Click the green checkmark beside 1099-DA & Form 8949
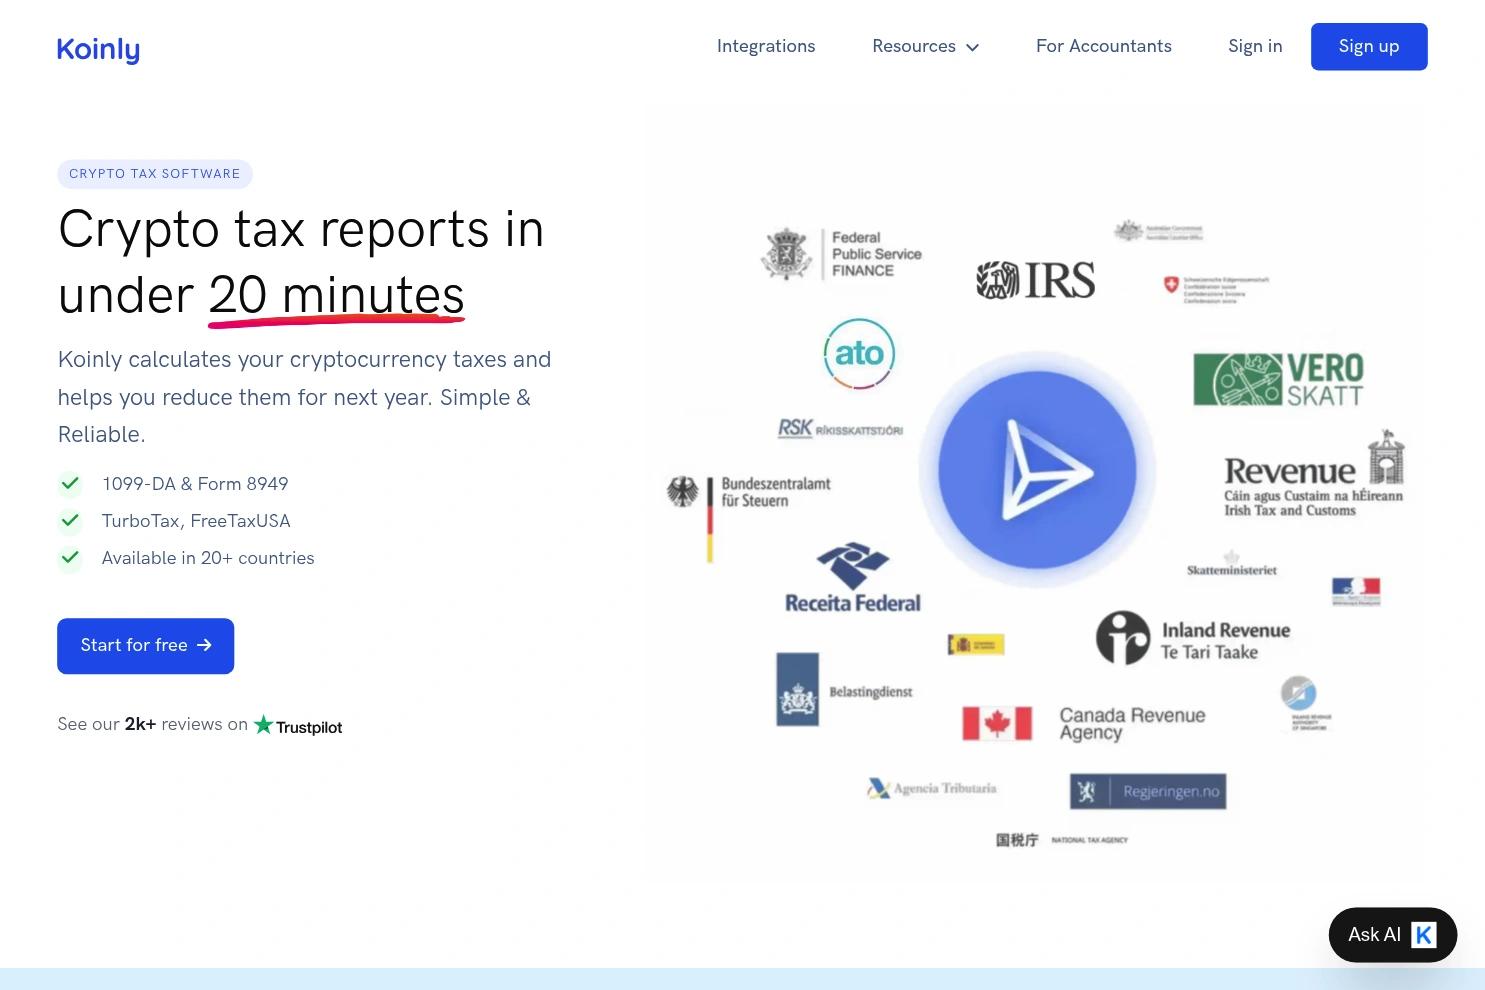Screen dimensions: 1485x990 click(70, 484)
